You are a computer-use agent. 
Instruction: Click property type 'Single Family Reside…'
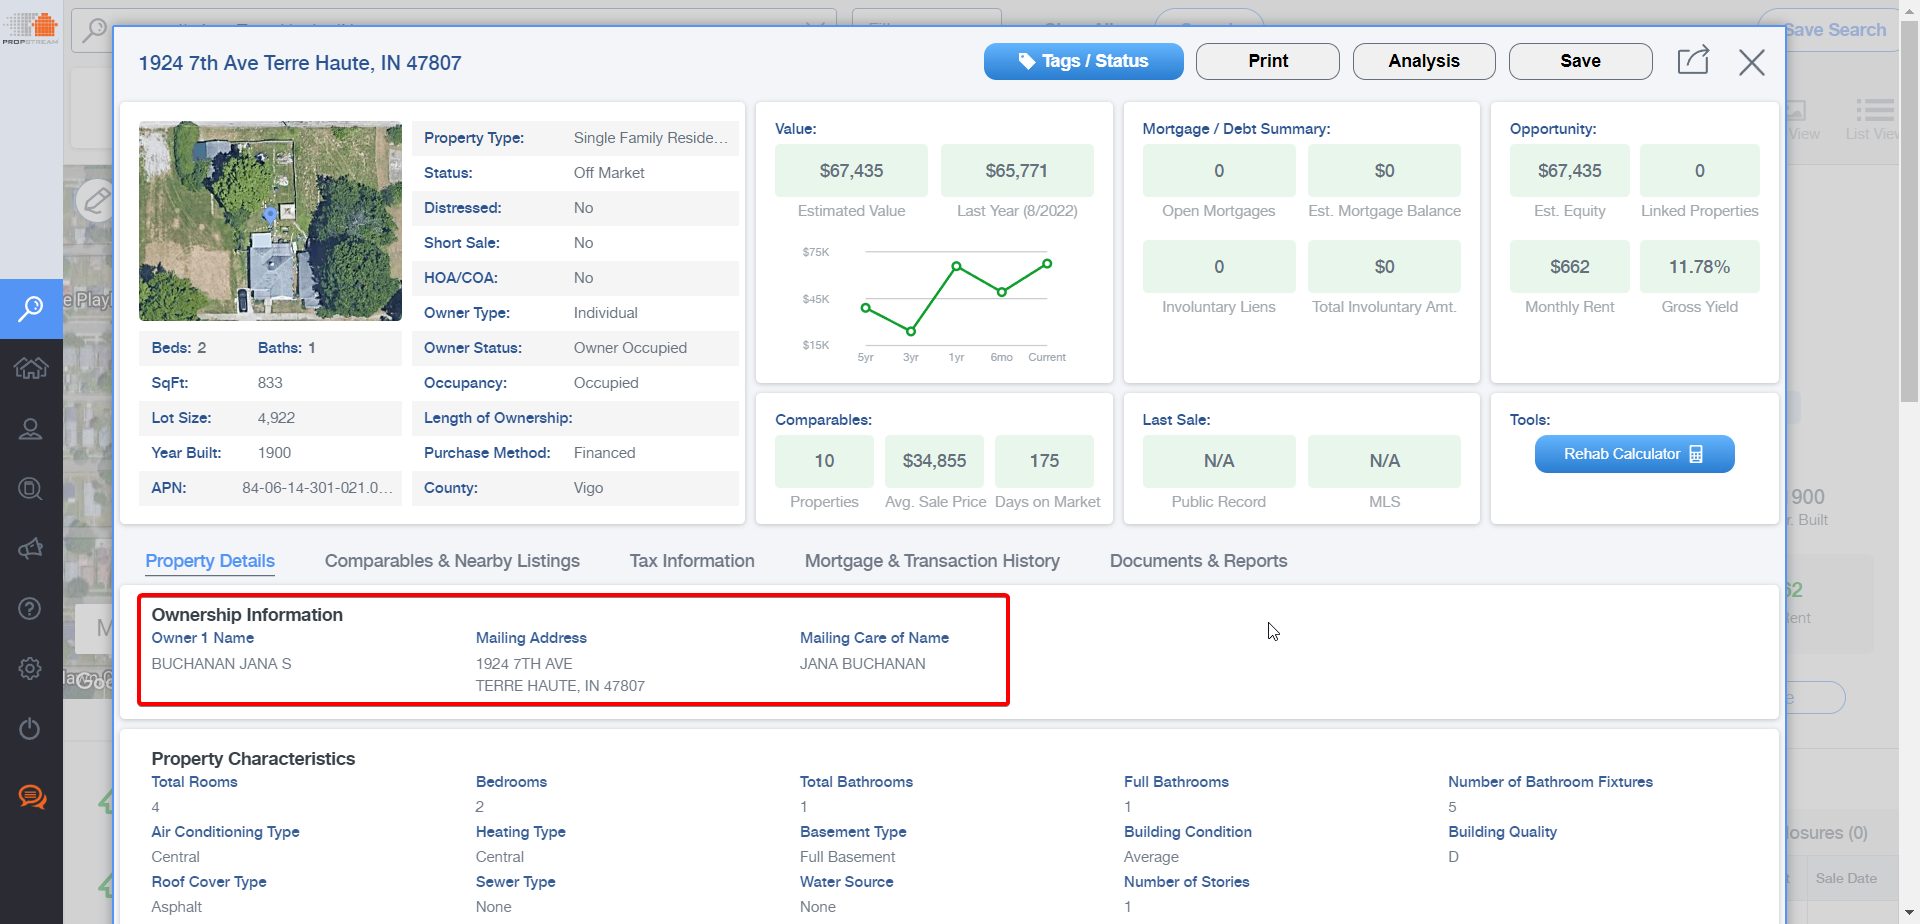coord(651,138)
